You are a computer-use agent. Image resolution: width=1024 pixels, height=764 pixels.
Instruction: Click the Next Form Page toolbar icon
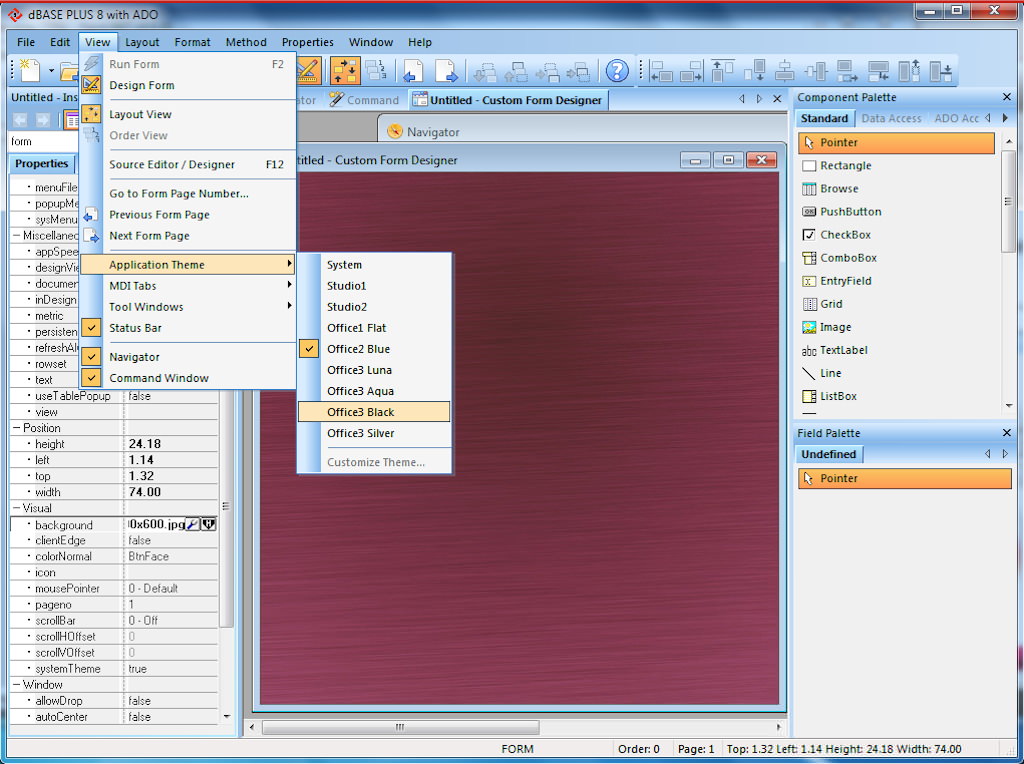tap(445, 71)
